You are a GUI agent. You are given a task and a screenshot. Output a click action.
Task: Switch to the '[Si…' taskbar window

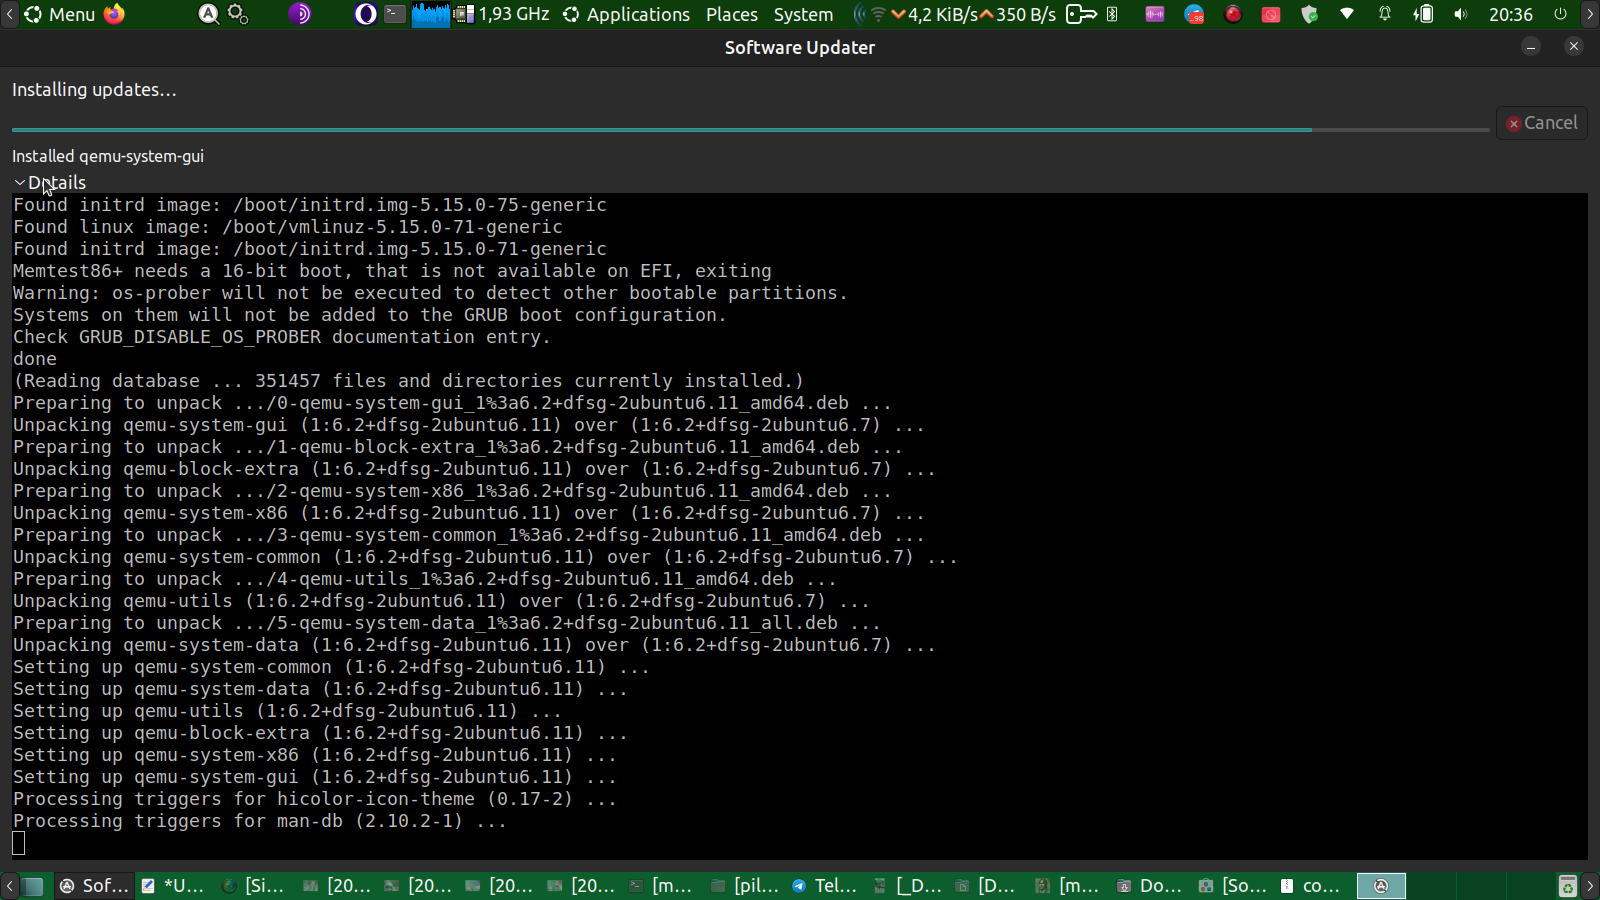pos(254,886)
